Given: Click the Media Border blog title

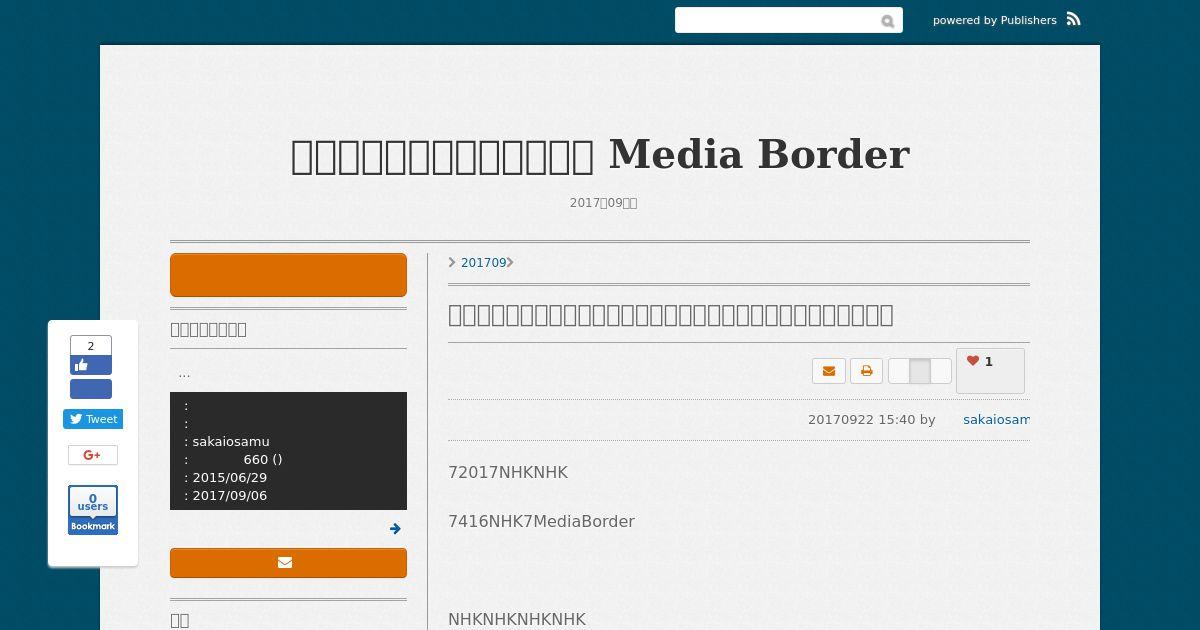Looking at the screenshot, I should pos(600,155).
